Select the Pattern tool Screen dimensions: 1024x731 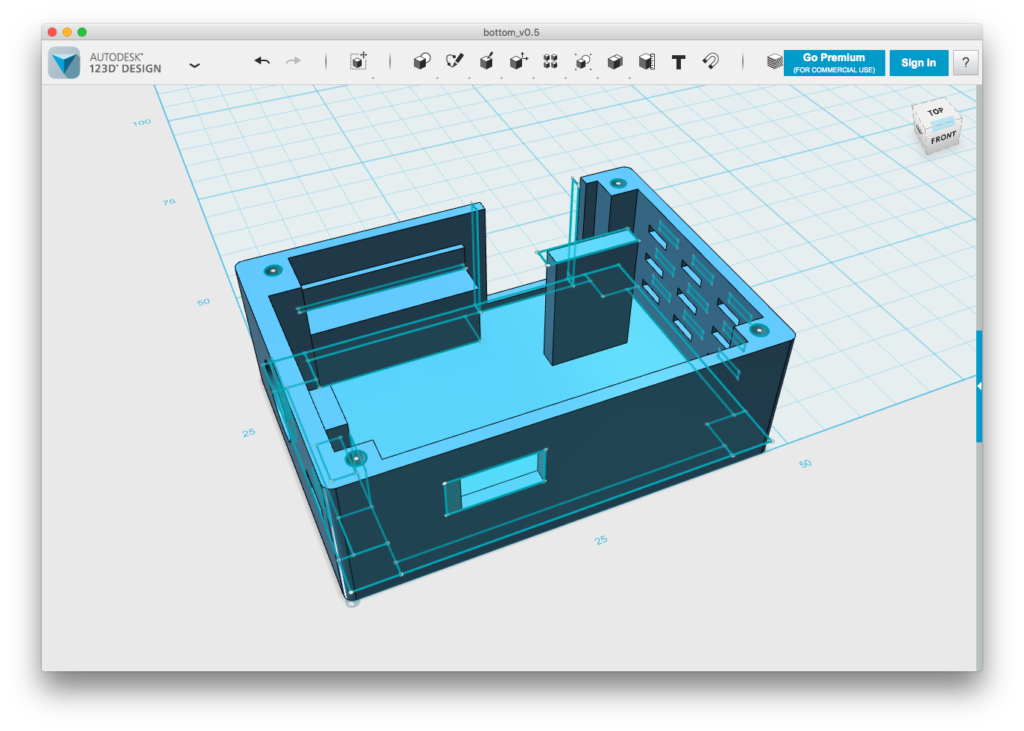point(550,62)
